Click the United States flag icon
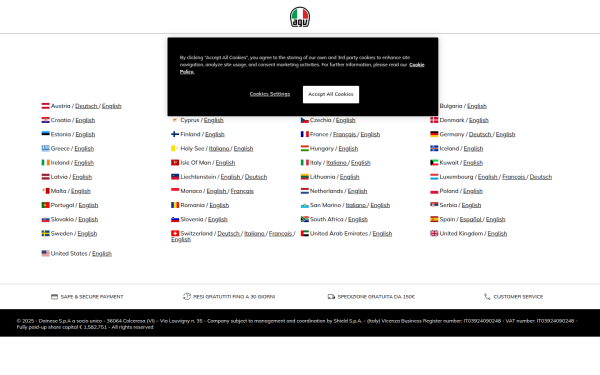600x375 pixels. [46, 253]
